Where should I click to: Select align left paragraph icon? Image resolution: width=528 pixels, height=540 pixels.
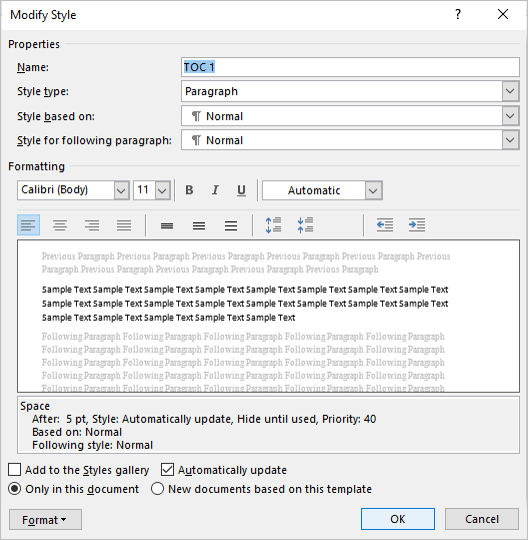click(x=29, y=225)
